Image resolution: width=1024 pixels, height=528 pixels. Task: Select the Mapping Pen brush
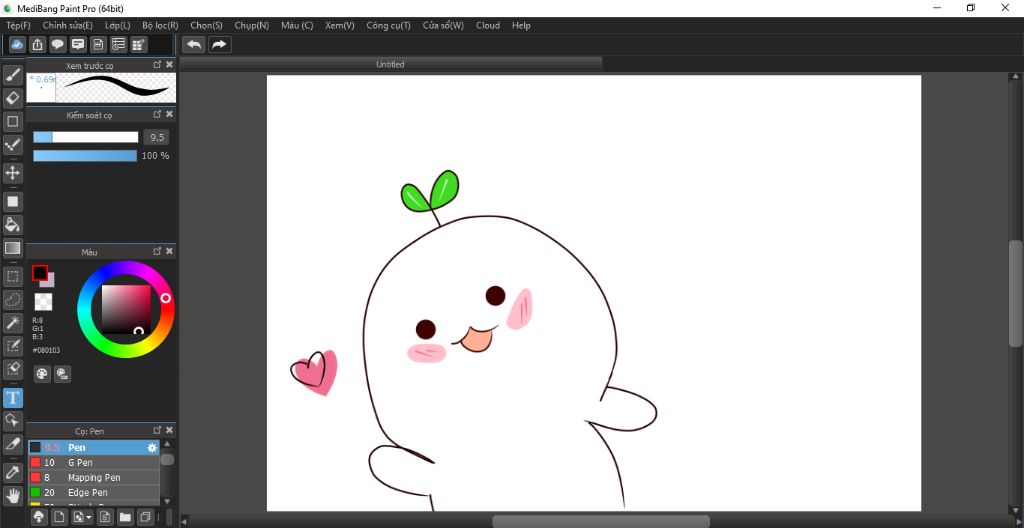click(x=93, y=478)
